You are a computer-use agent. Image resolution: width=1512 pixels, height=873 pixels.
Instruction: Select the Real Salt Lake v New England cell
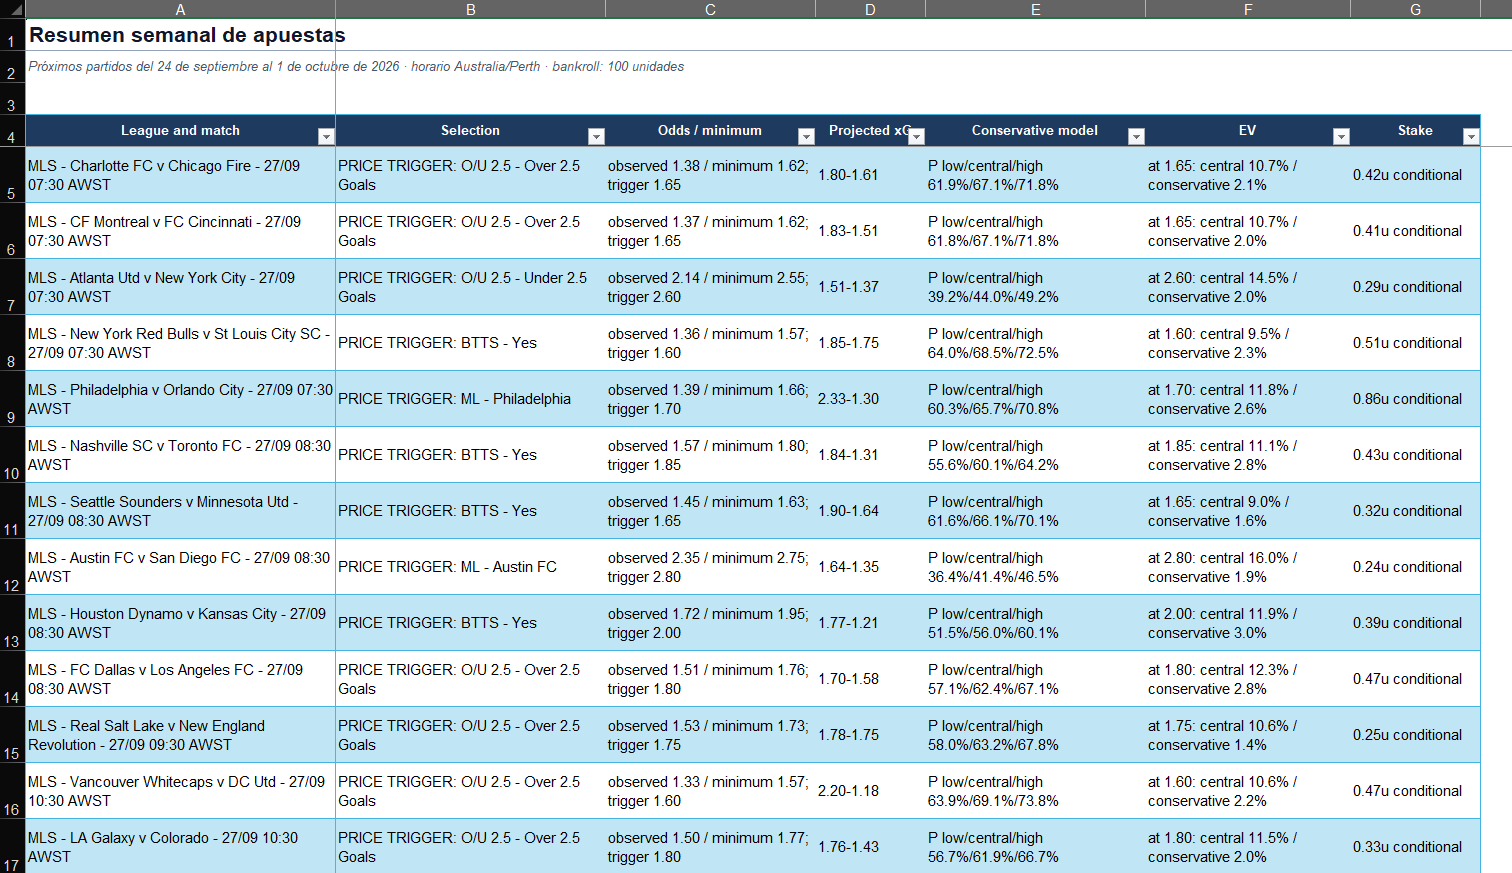(181, 735)
